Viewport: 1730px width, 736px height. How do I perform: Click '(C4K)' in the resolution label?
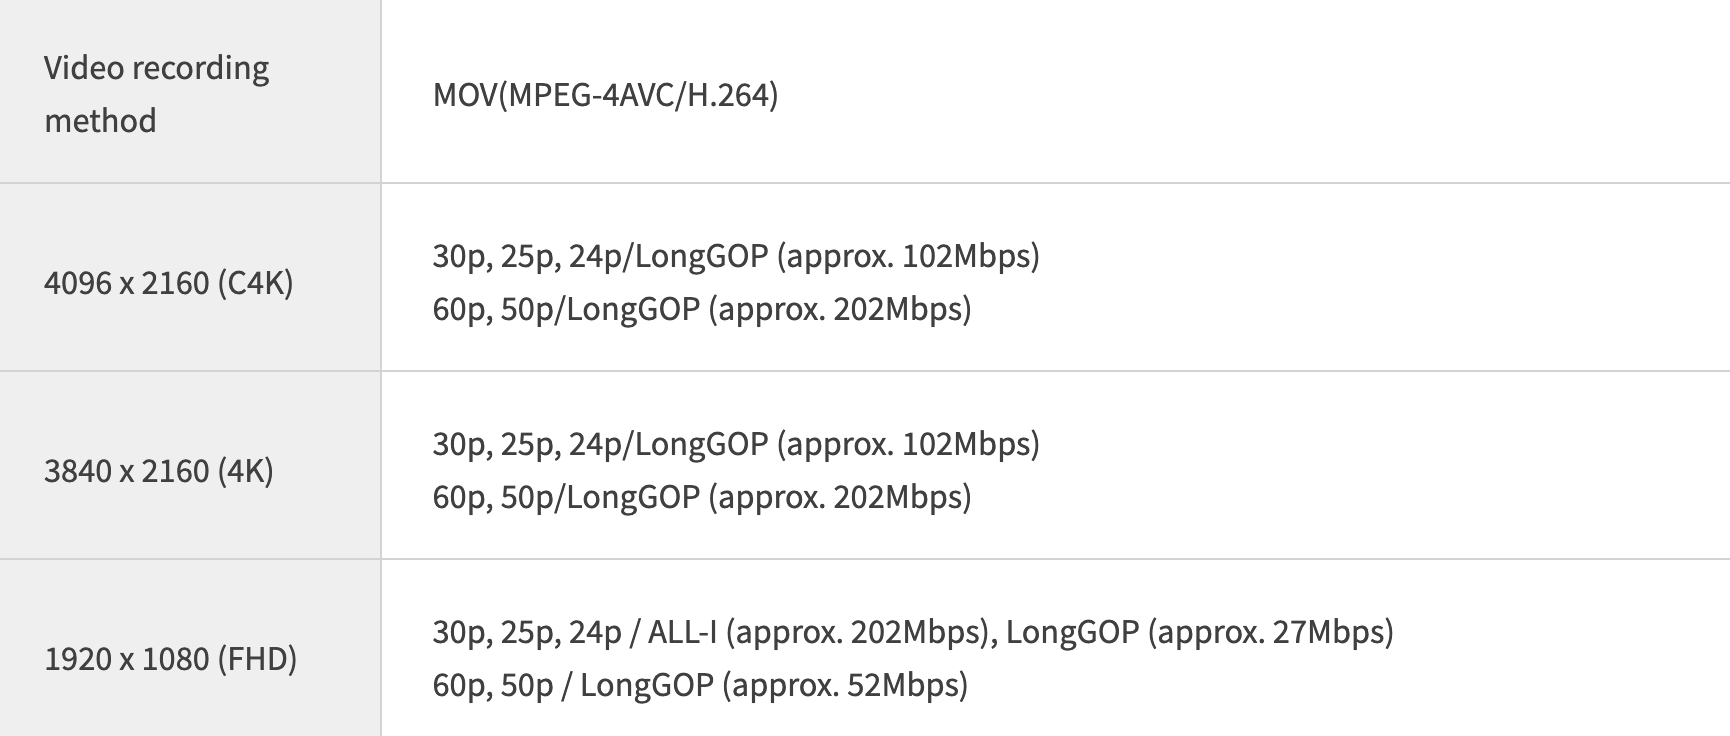click(x=255, y=283)
